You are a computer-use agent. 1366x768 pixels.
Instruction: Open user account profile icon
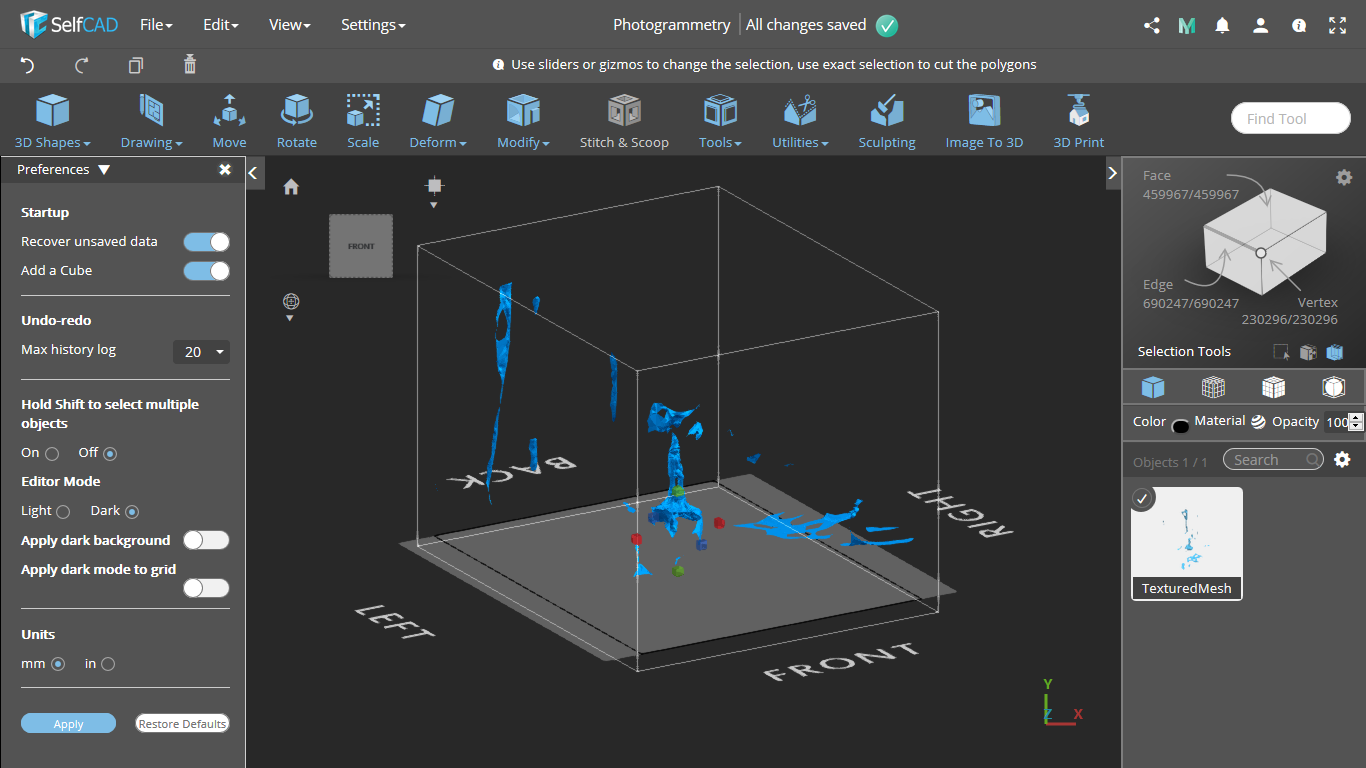(x=1261, y=26)
